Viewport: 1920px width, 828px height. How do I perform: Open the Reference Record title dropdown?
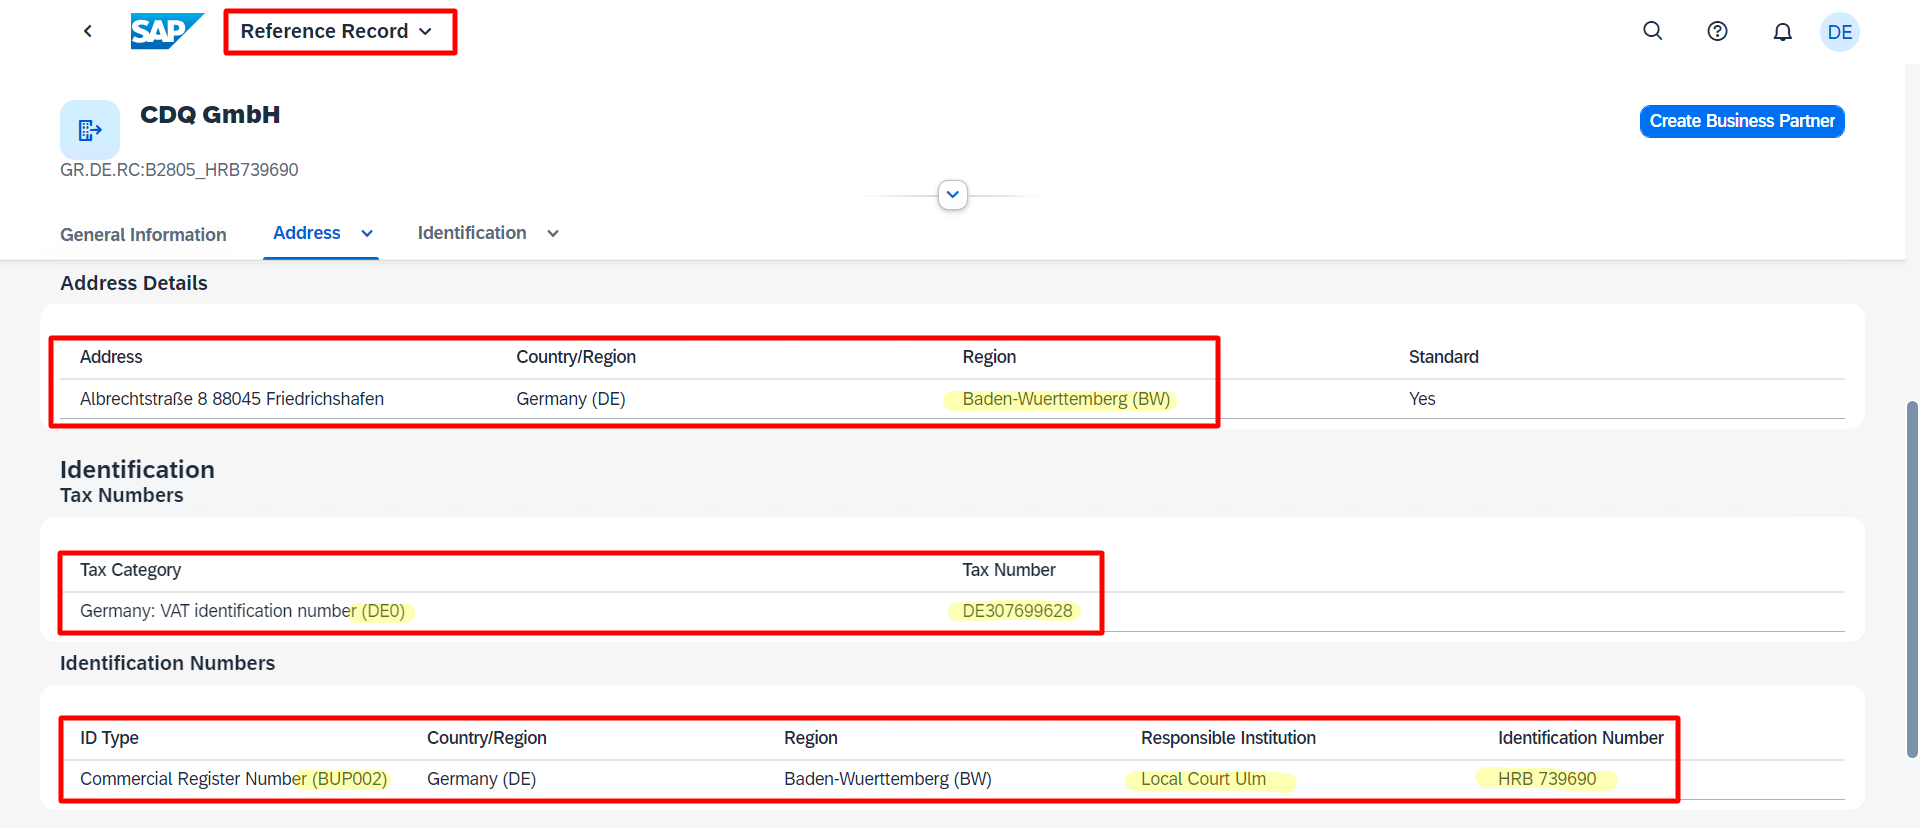click(x=337, y=31)
